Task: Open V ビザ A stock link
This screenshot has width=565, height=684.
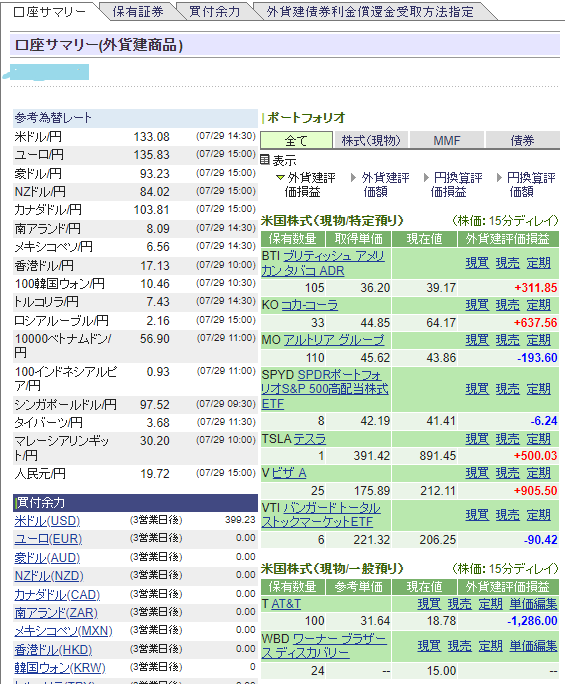Action: pyautogui.click(x=289, y=473)
